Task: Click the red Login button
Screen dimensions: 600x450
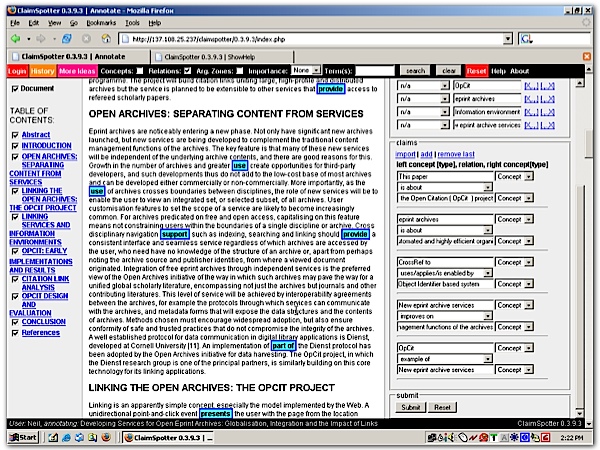Action: [x=17, y=71]
